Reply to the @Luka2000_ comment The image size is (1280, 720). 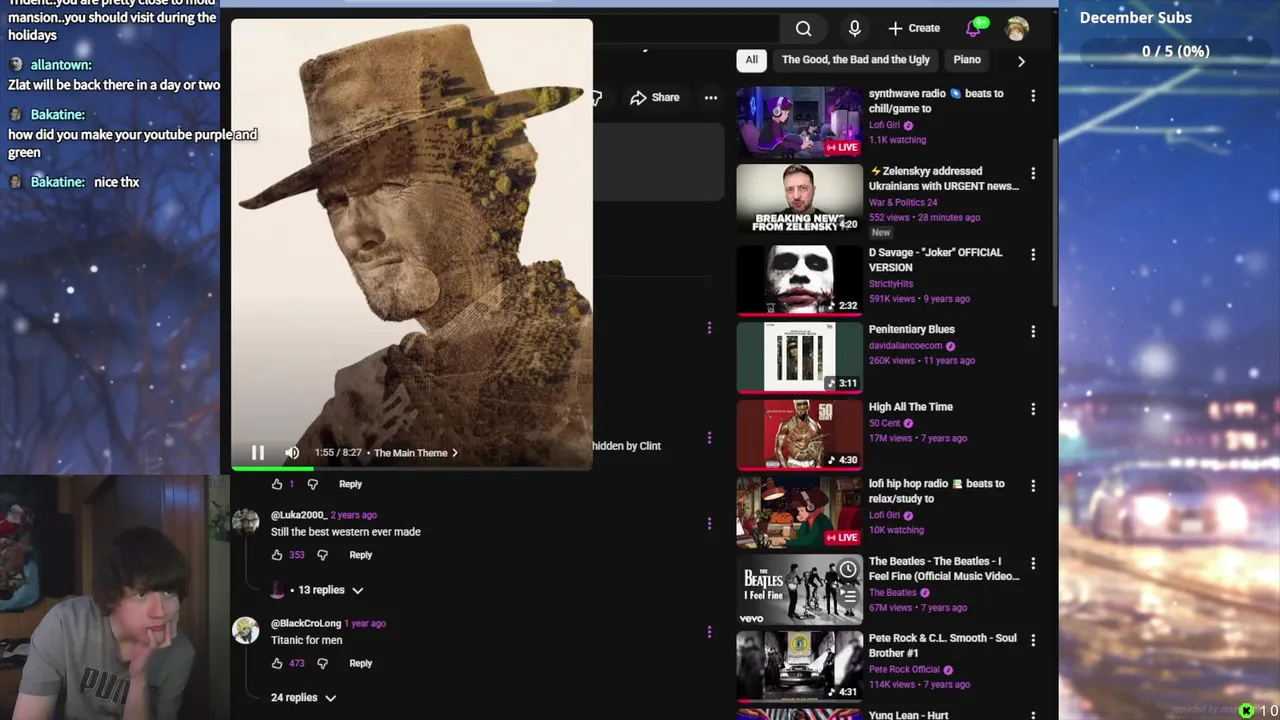coord(360,555)
